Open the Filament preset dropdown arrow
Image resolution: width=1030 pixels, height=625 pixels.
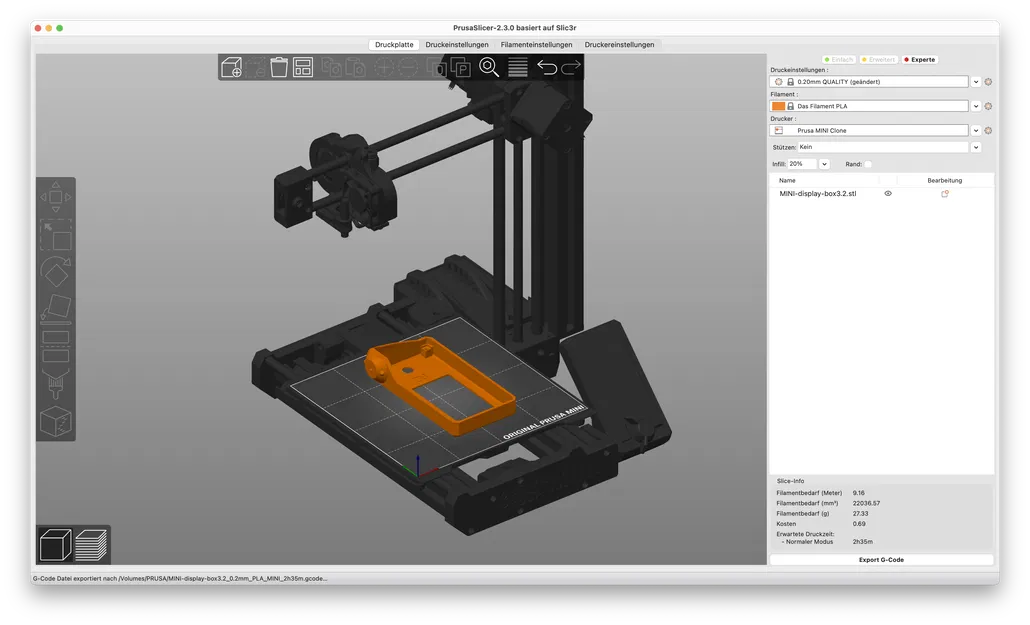click(x=975, y=106)
